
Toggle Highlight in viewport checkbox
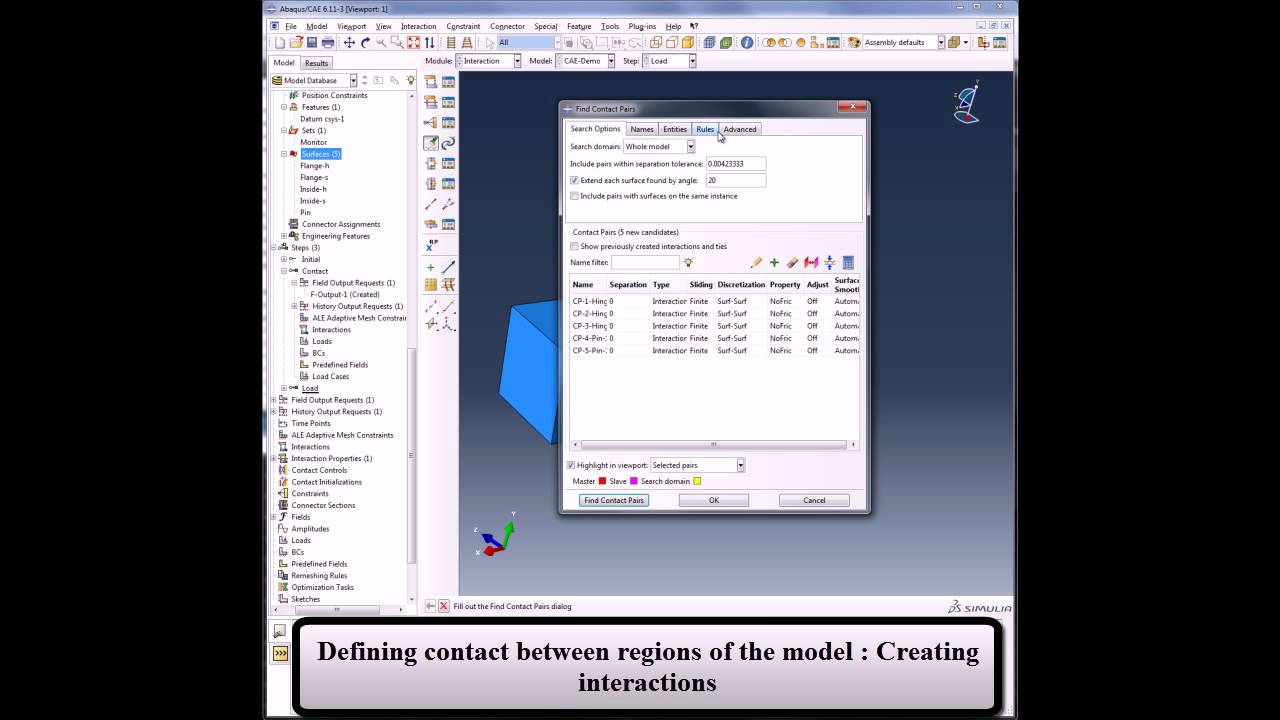click(571, 465)
